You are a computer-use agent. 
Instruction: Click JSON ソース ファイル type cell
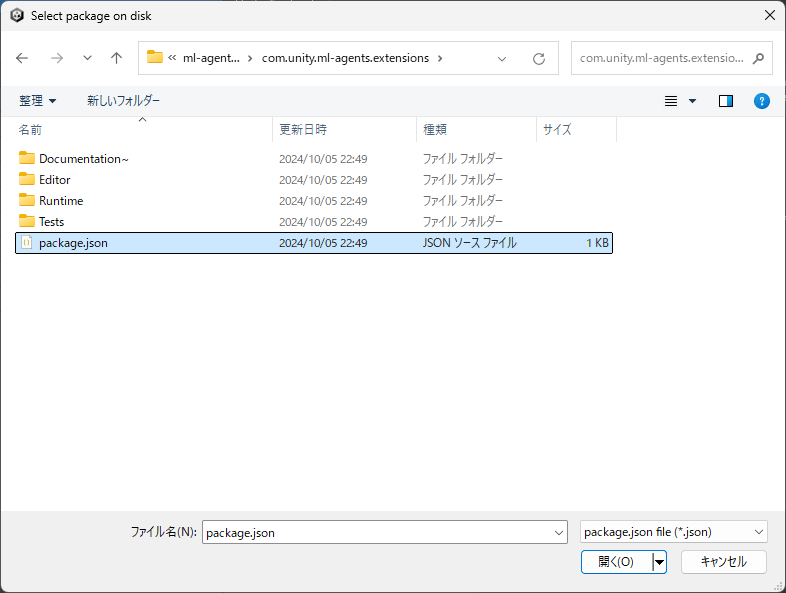[x=469, y=243]
